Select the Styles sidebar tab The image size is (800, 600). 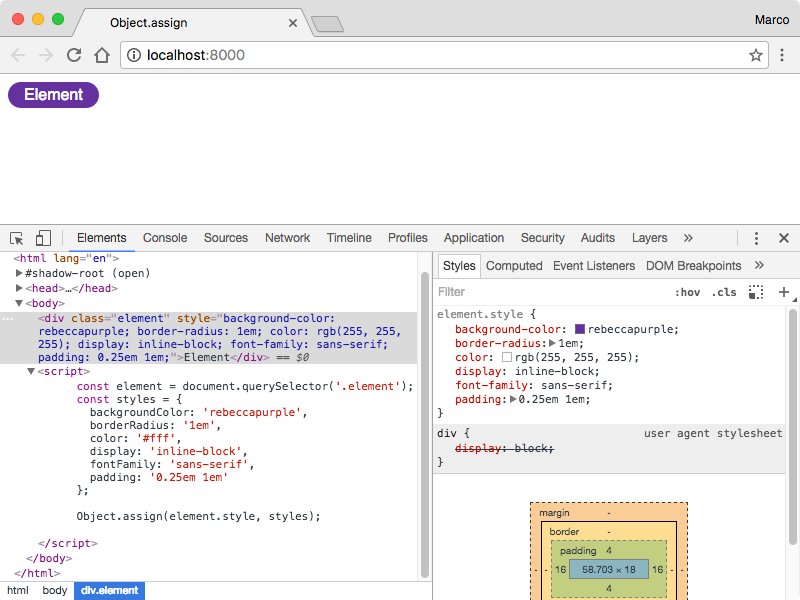pos(459,266)
